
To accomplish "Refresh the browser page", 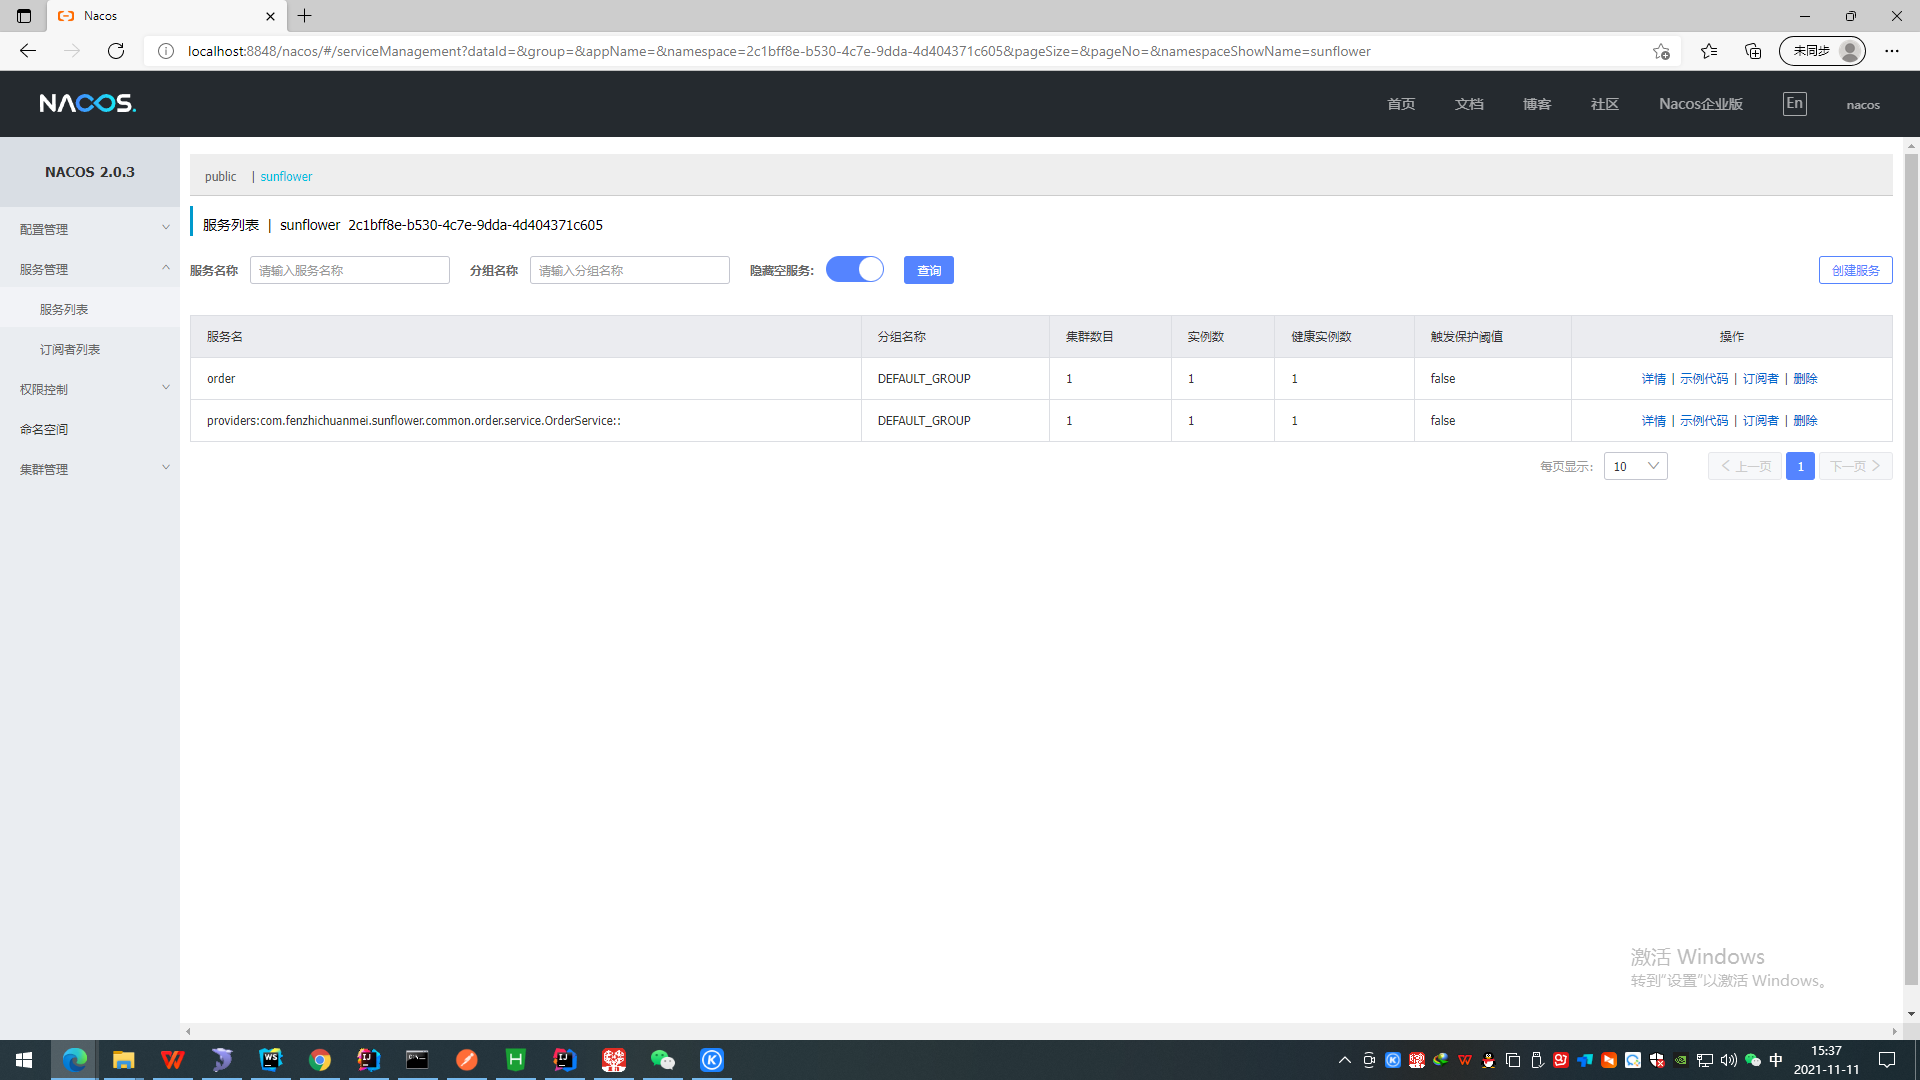I will tap(116, 51).
